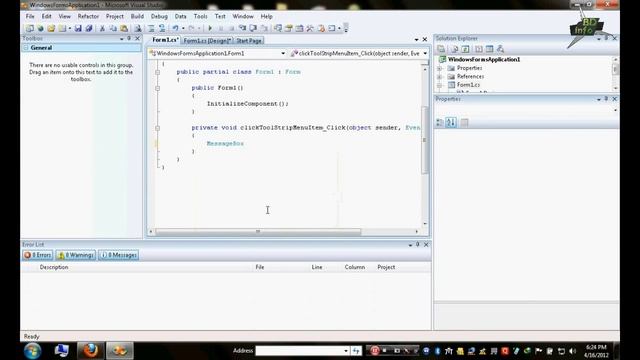This screenshot has width=640, height=360.
Task: Open the Undo history dropdown arrow
Action: coord(183,28)
